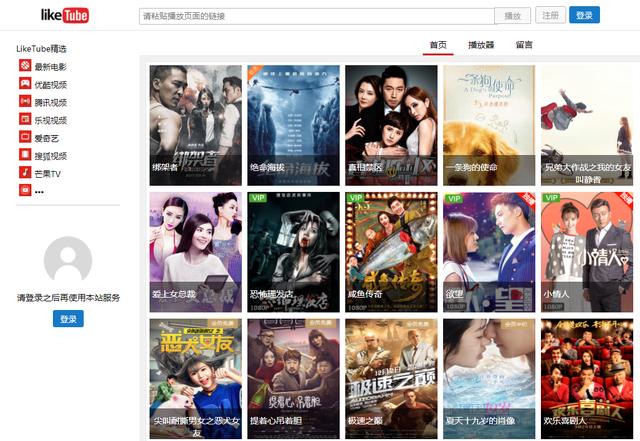The image size is (640, 441).
Task: Switch to the 首页 tab
Action: pyautogui.click(x=438, y=45)
